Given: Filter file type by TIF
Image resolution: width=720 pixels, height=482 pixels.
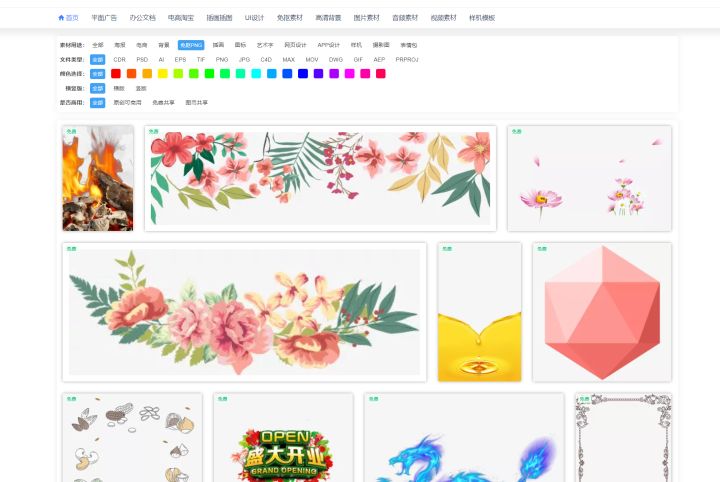Looking at the screenshot, I should [201, 60].
